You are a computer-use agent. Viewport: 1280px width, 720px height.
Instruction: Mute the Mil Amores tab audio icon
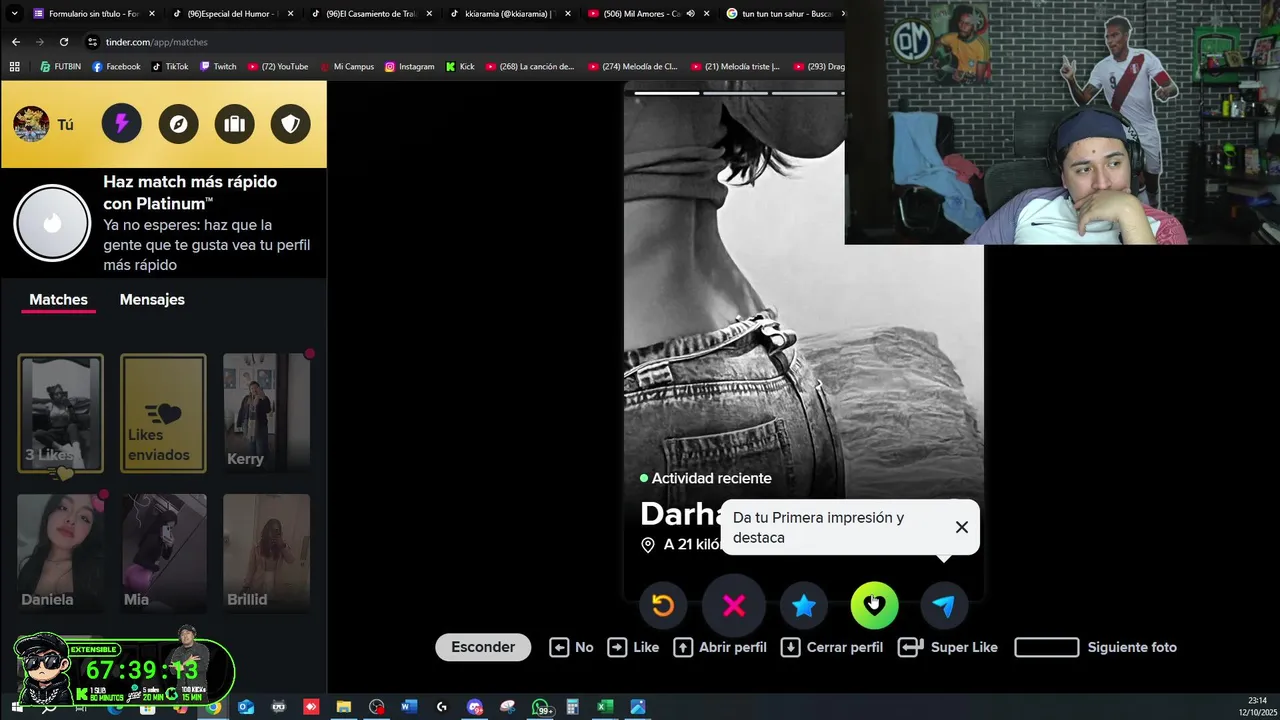[x=690, y=14]
